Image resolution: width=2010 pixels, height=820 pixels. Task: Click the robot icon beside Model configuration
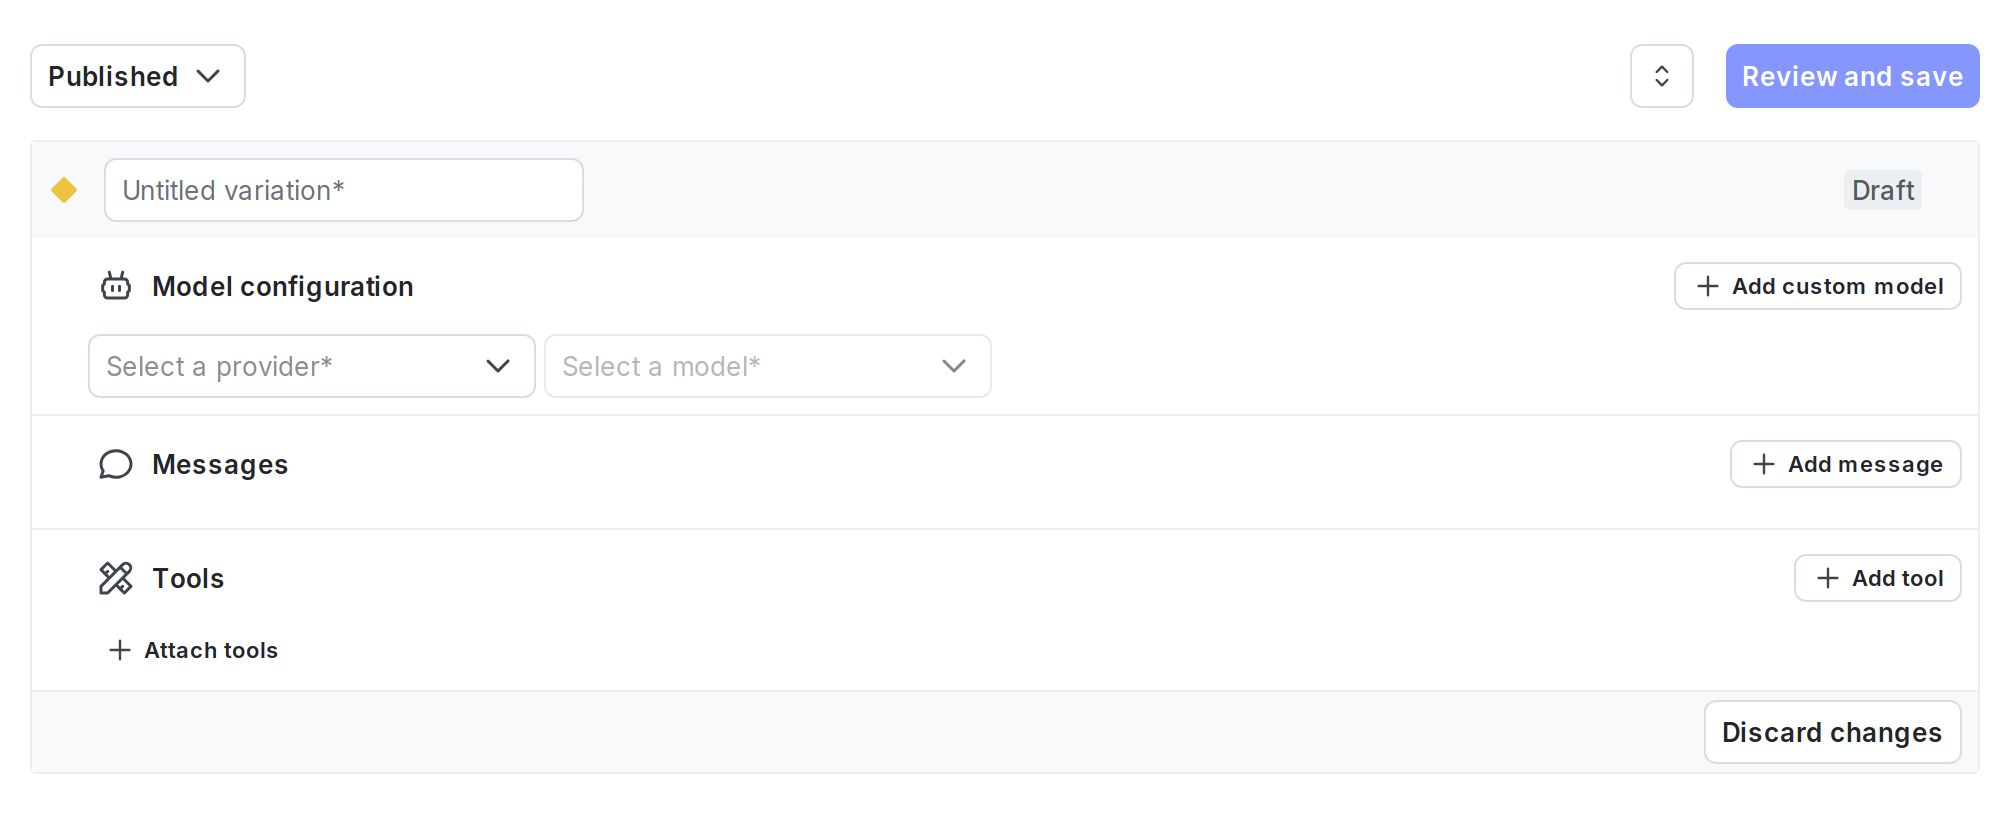pyautogui.click(x=117, y=286)
